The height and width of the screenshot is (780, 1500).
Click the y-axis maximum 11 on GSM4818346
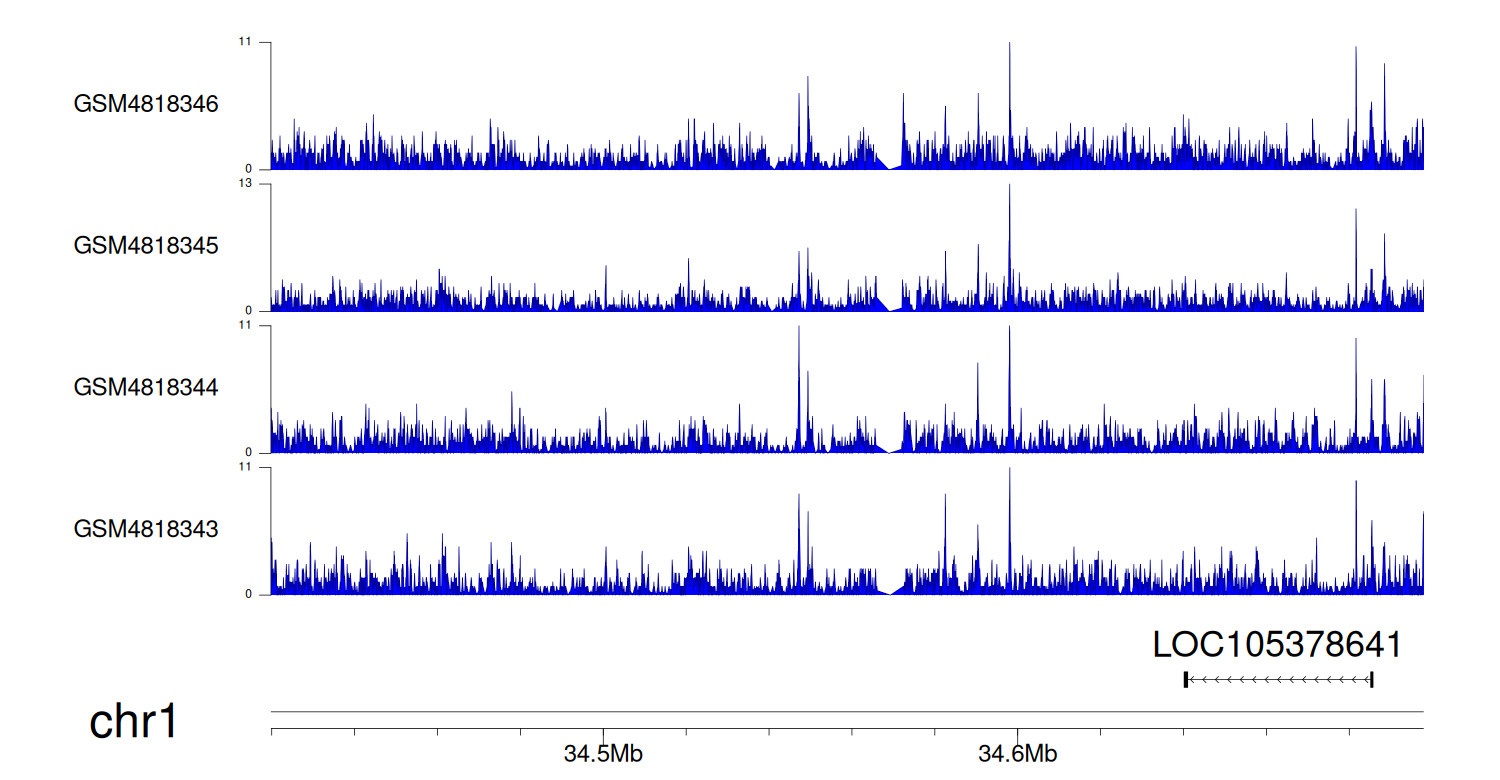pyautogui.click(x=245, y=42)
